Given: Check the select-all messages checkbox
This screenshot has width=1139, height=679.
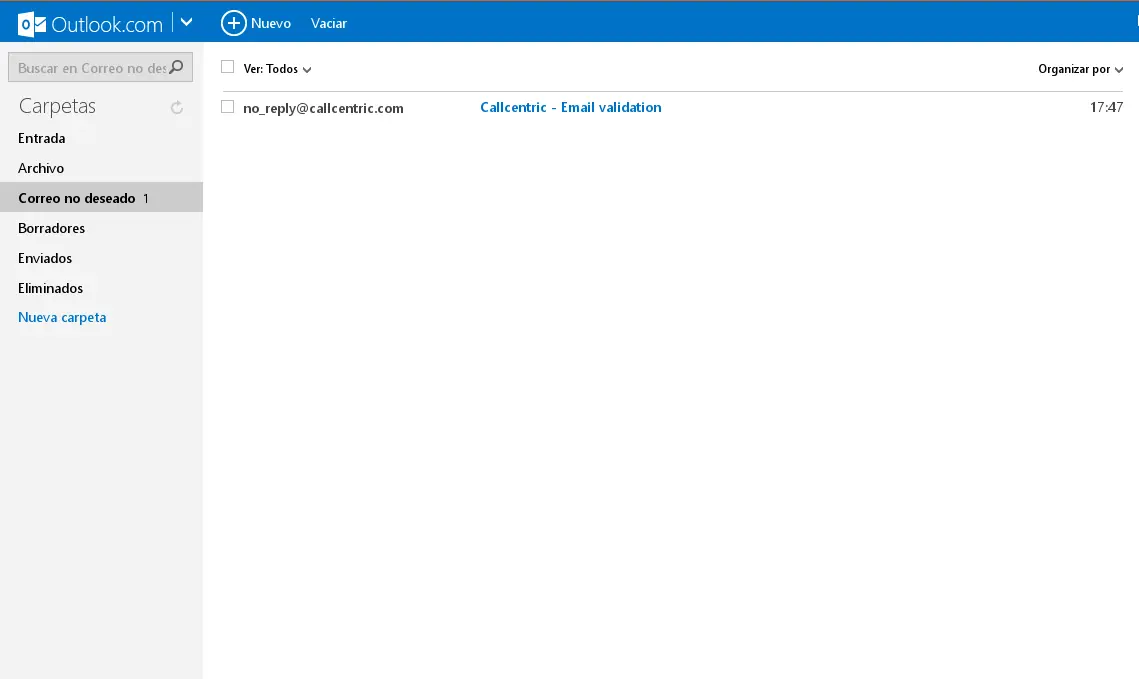Looking at the screenshot, I should tap(227, 66).
